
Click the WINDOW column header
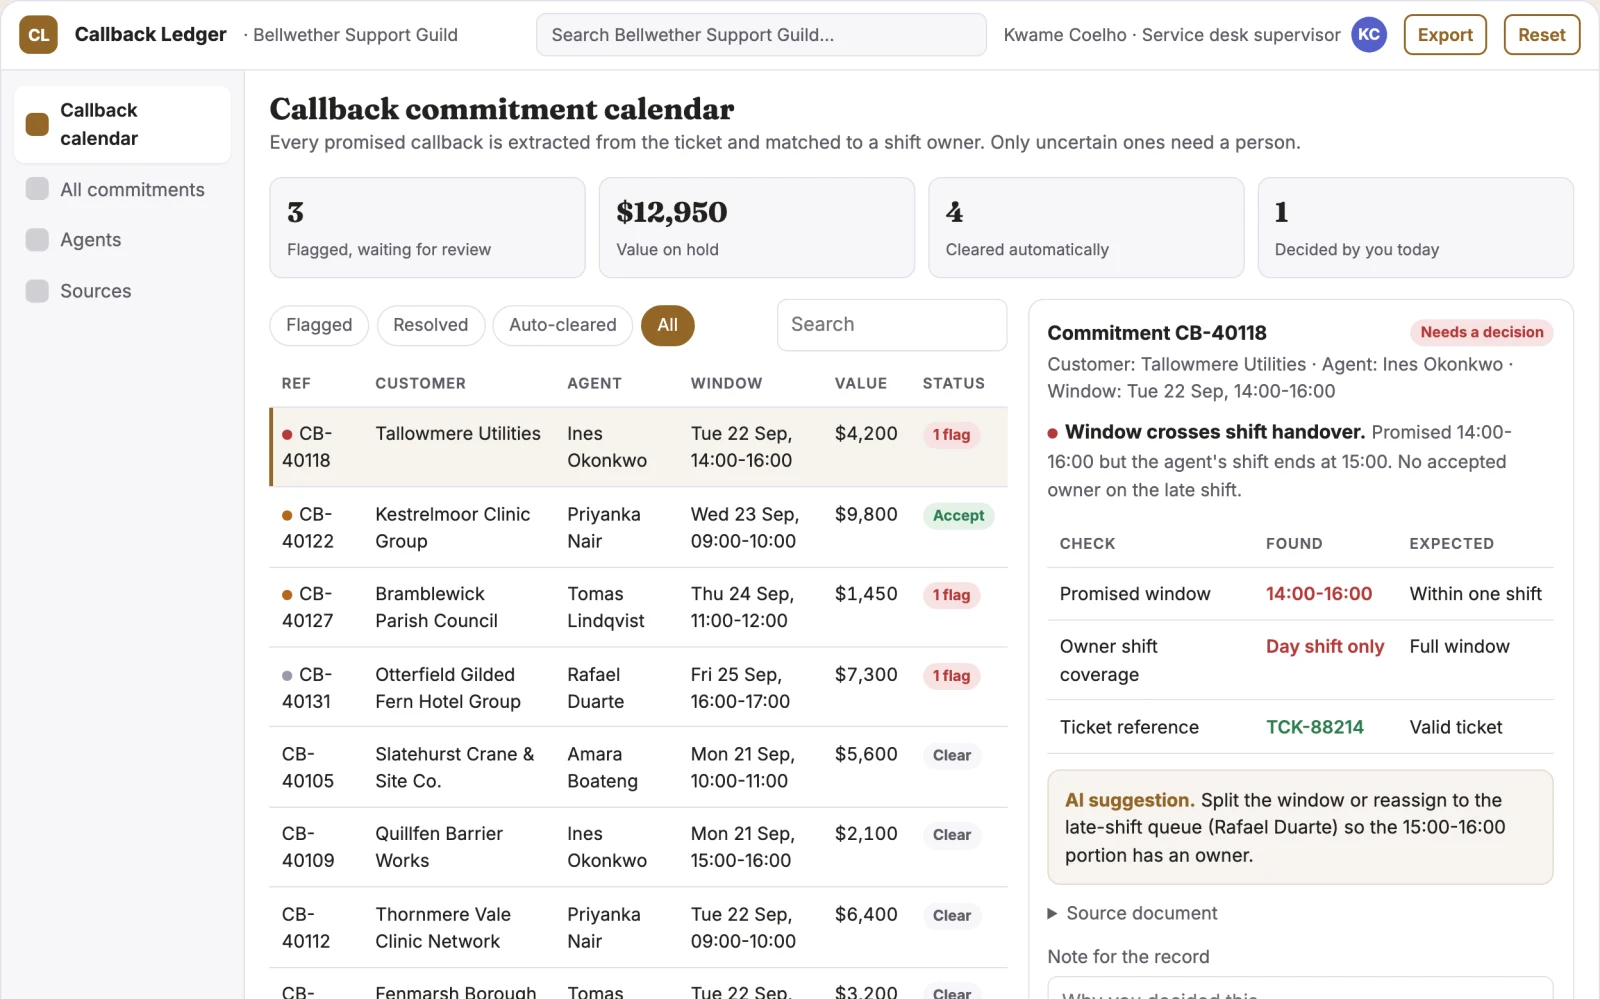726,383
